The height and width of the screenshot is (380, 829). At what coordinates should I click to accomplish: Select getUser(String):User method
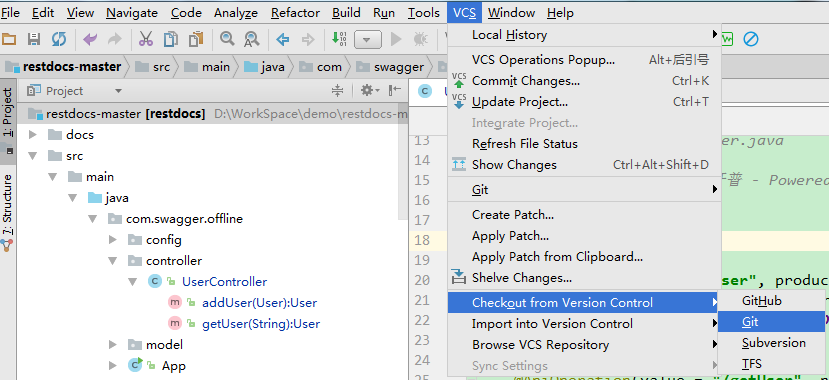(x=261, y=323)
